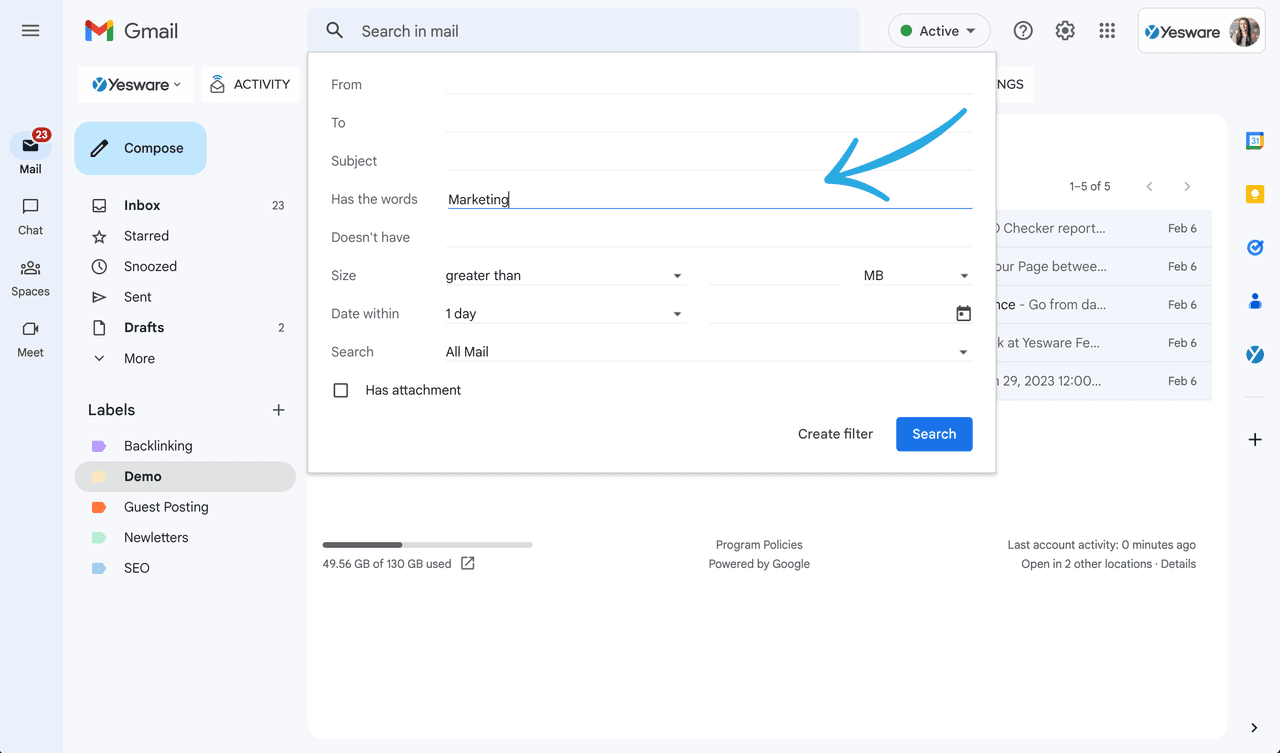The image size is (1280, 753).
Task: Open Google Tasks in side panel
Action: 1254,247
